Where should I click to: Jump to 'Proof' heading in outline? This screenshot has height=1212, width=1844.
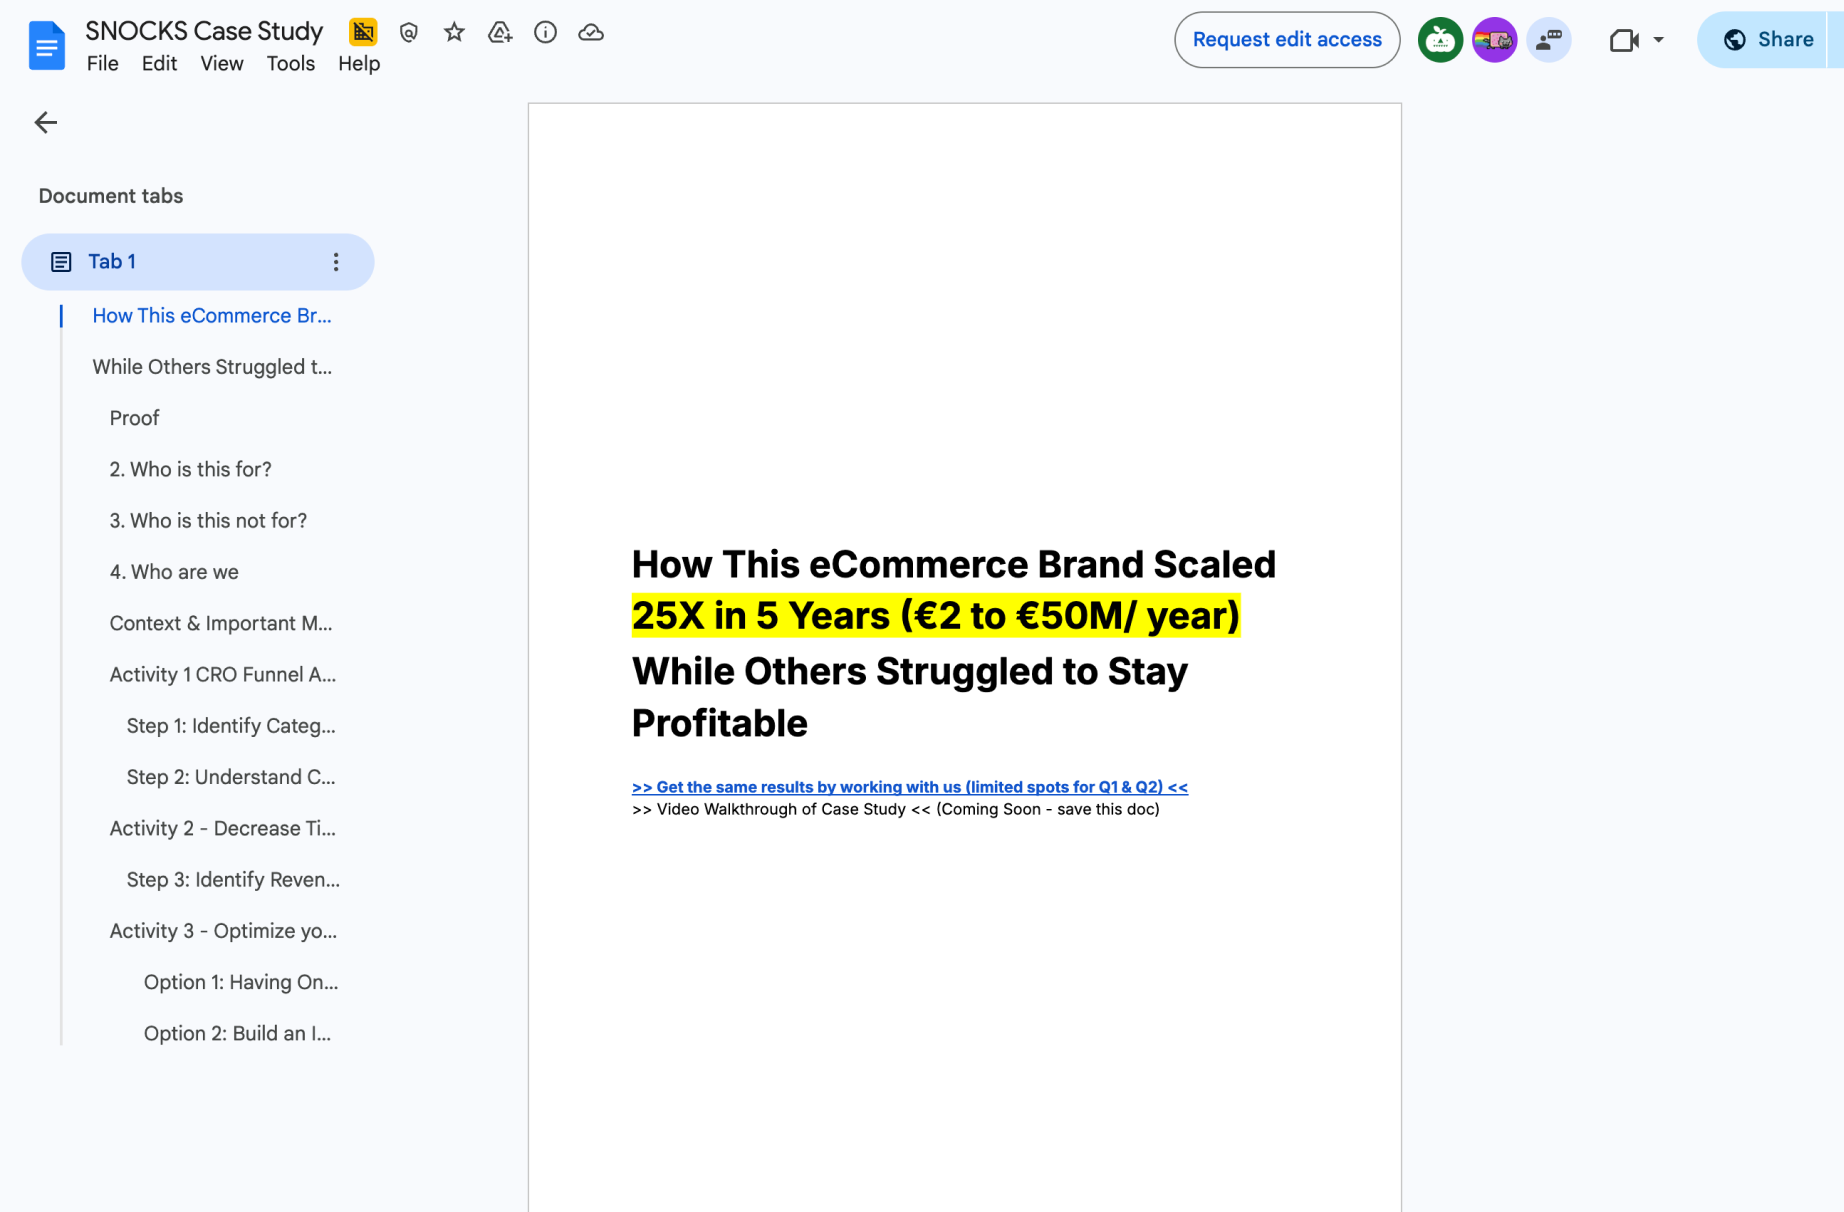coord(134,418)
